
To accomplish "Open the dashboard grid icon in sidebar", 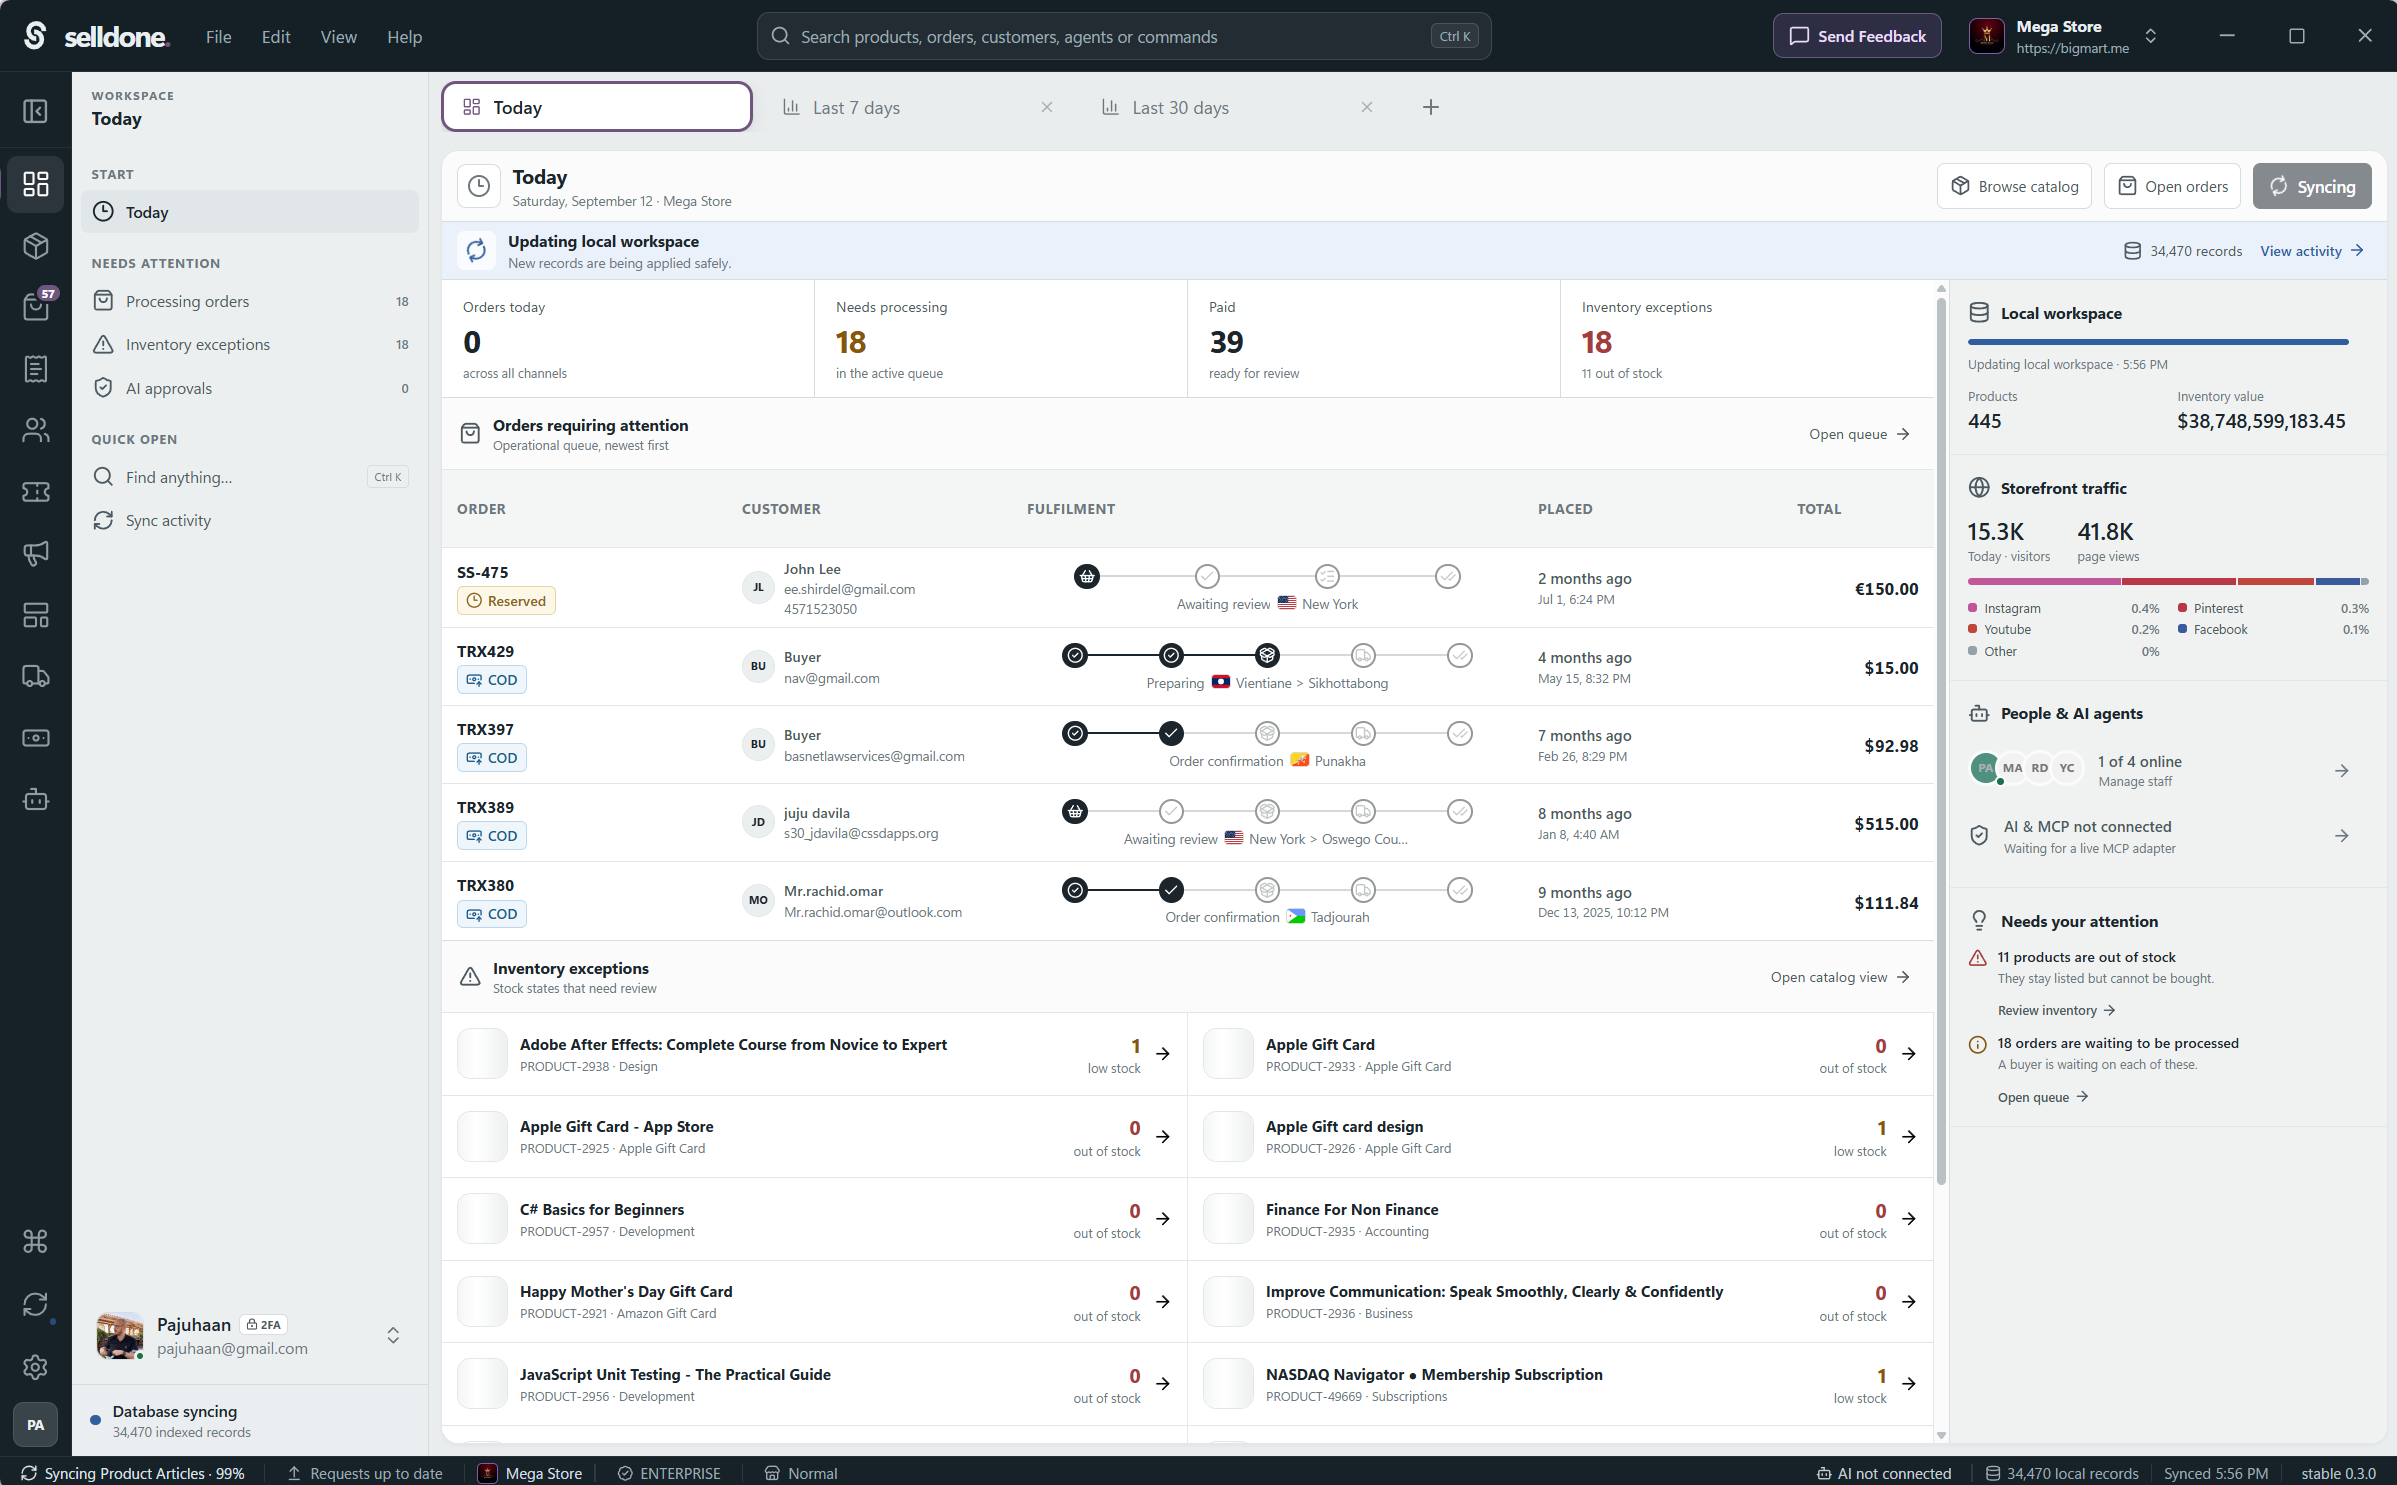I will coord(36,184).
